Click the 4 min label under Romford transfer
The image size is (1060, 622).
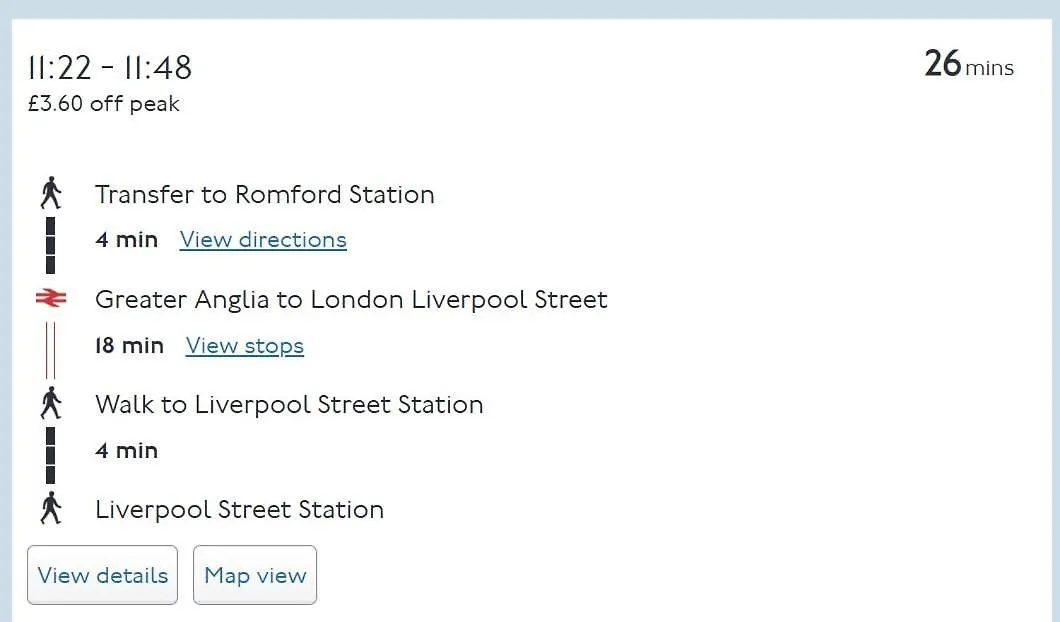126,239
